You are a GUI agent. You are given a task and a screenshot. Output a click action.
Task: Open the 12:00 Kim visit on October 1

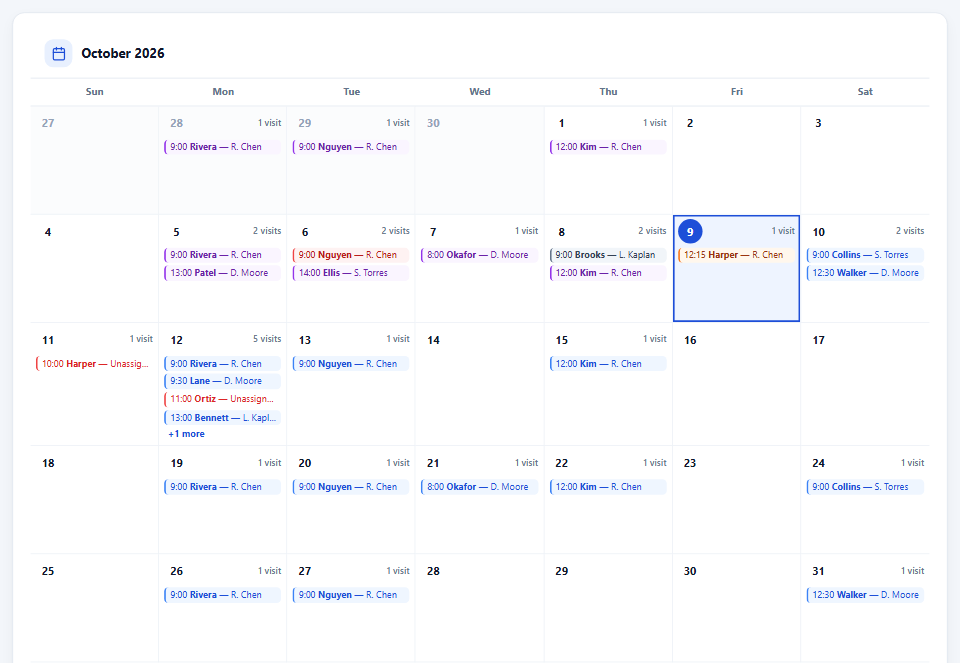coord(608,147)
